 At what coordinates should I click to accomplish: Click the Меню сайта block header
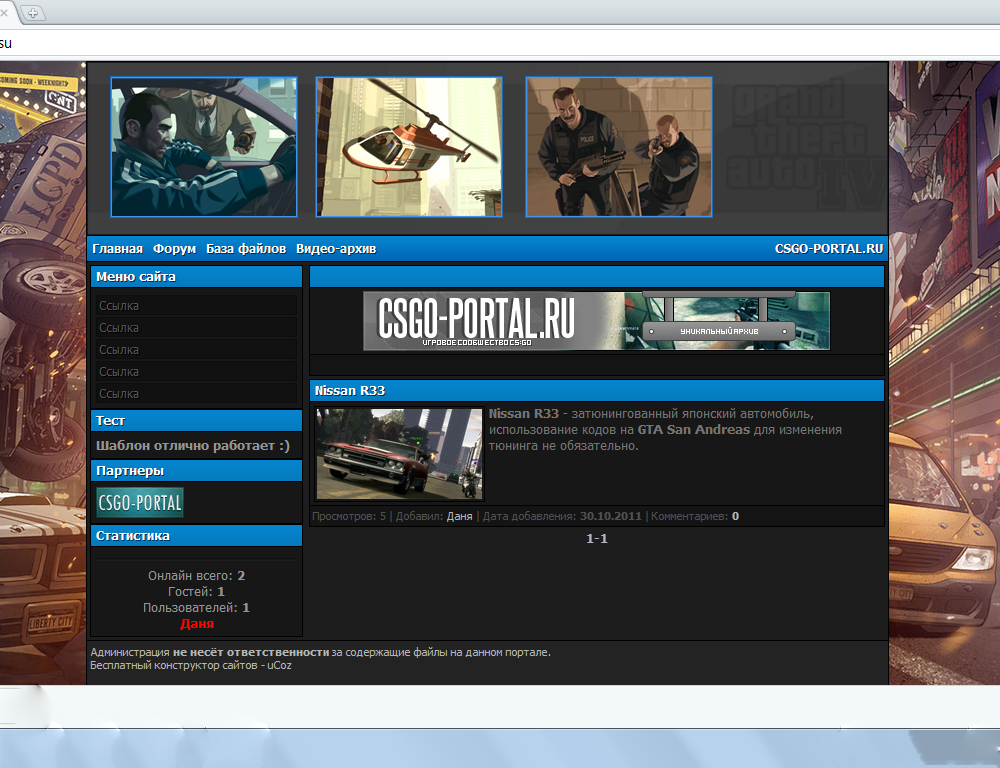(x=196, y=277)
